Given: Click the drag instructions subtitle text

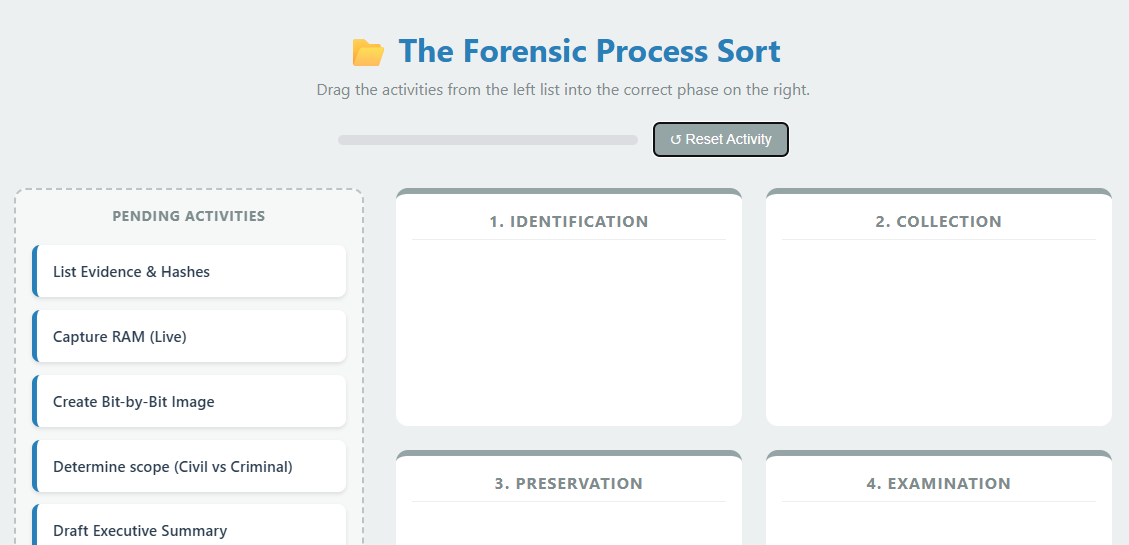Looking at the screenshot, I should pyautogui.click(x=563, y=90).
